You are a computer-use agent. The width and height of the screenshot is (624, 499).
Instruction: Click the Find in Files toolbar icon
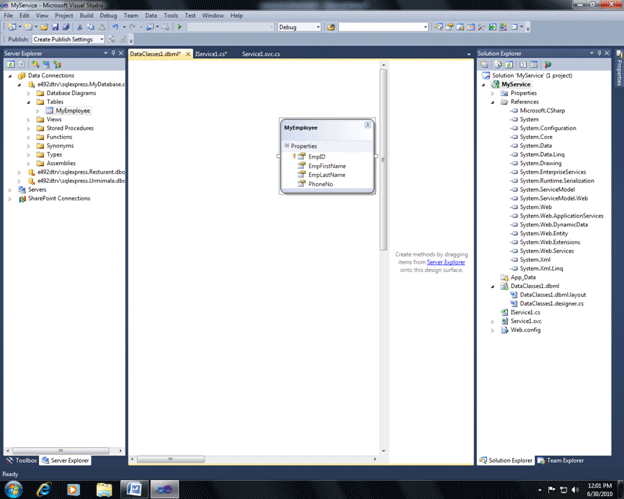[331, 27]
